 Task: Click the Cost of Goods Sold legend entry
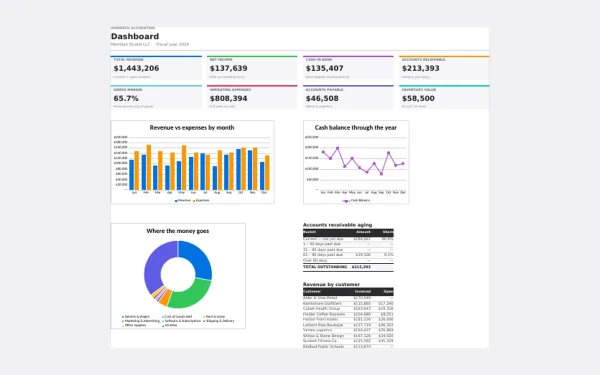pos(177,317)
